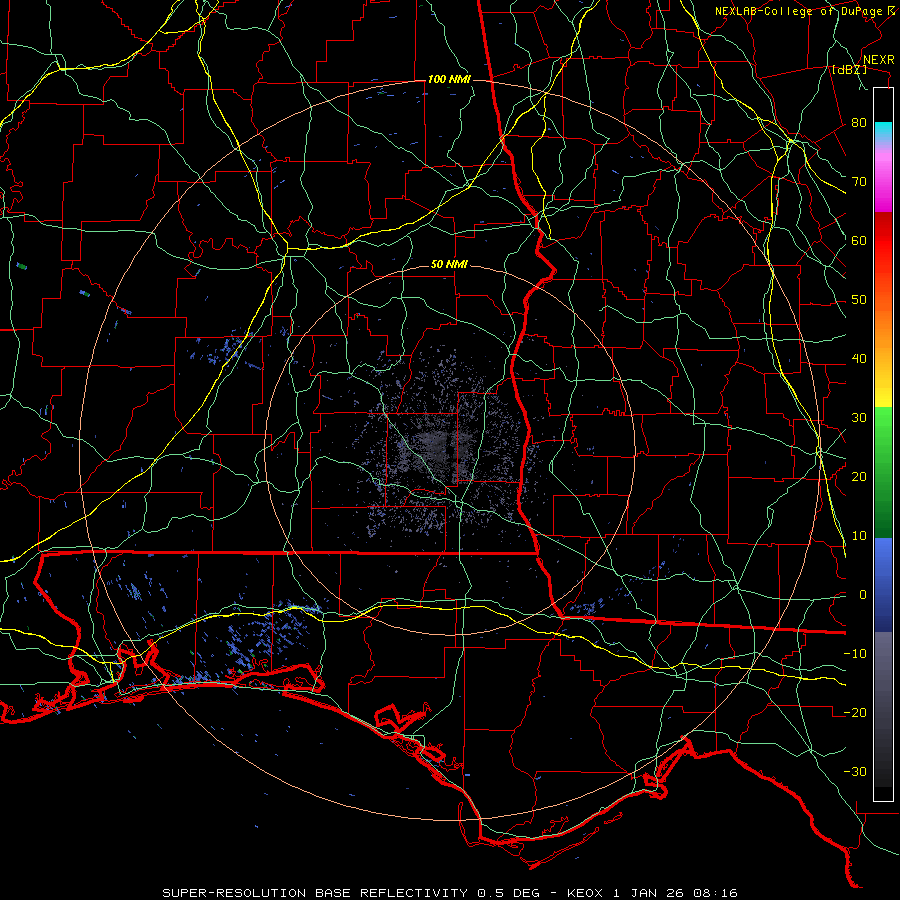900x900 pixels.
Task: Select the 20 dBZ scale label
Action: coord(859,476)
